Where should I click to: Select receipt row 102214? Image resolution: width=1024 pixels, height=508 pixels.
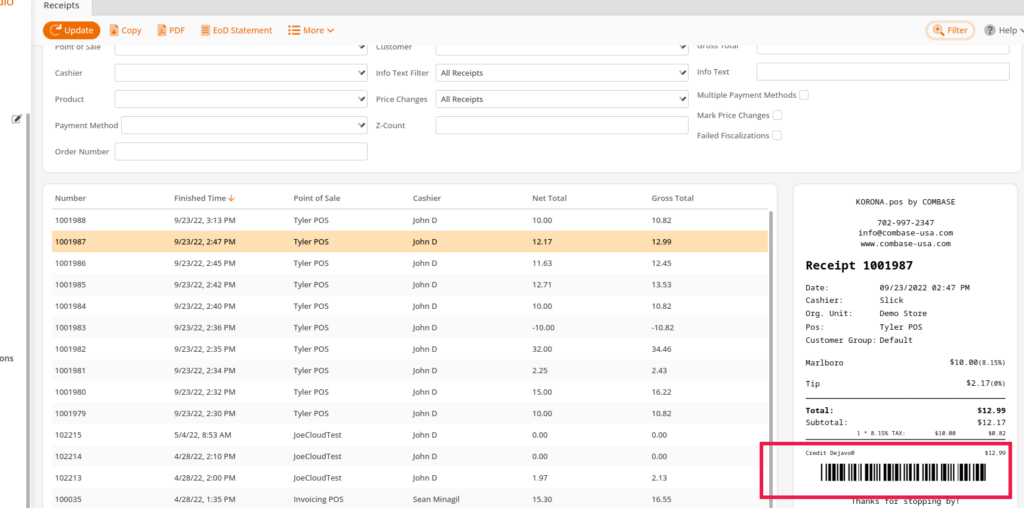pos(409,456)
